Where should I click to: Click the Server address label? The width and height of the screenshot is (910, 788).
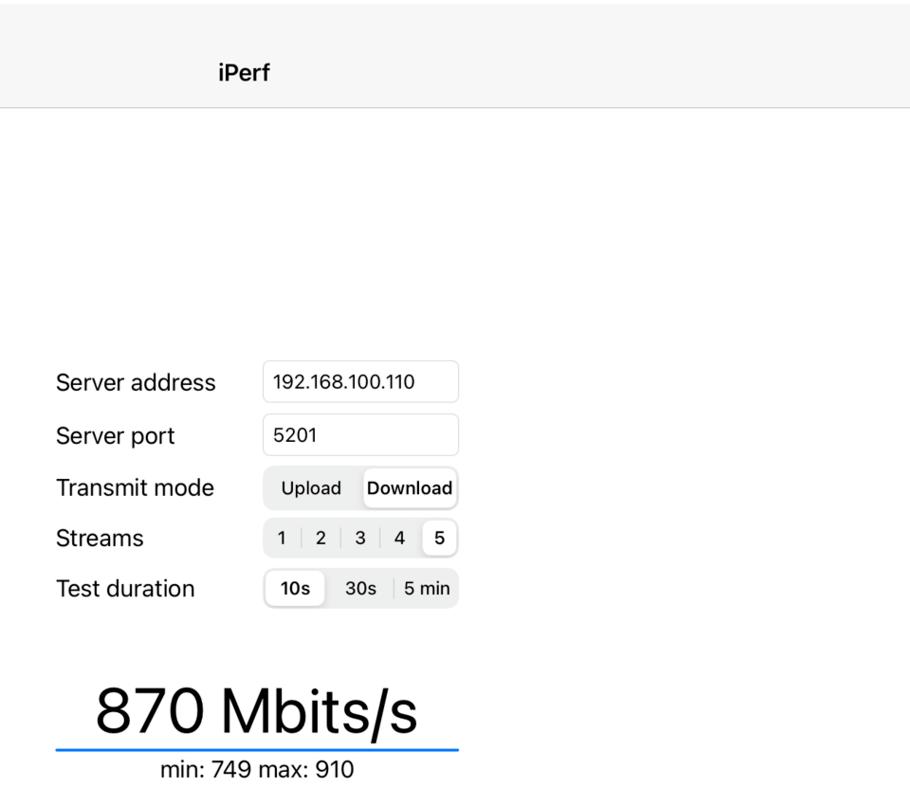click(x=136, y=382)
